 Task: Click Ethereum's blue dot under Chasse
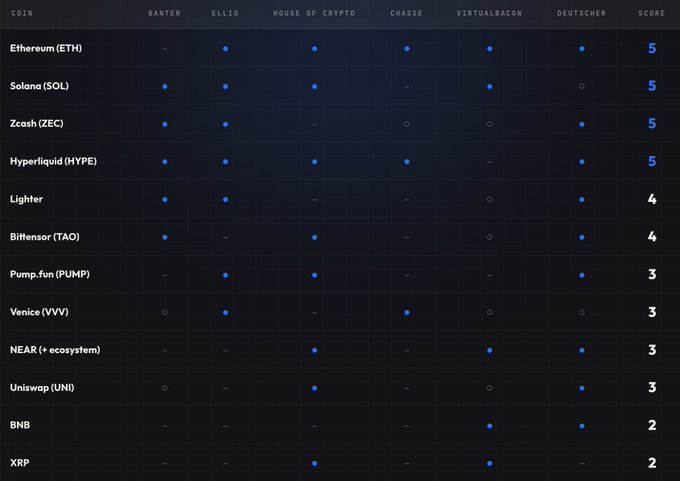pyautogui.click(x=407, y=49)
